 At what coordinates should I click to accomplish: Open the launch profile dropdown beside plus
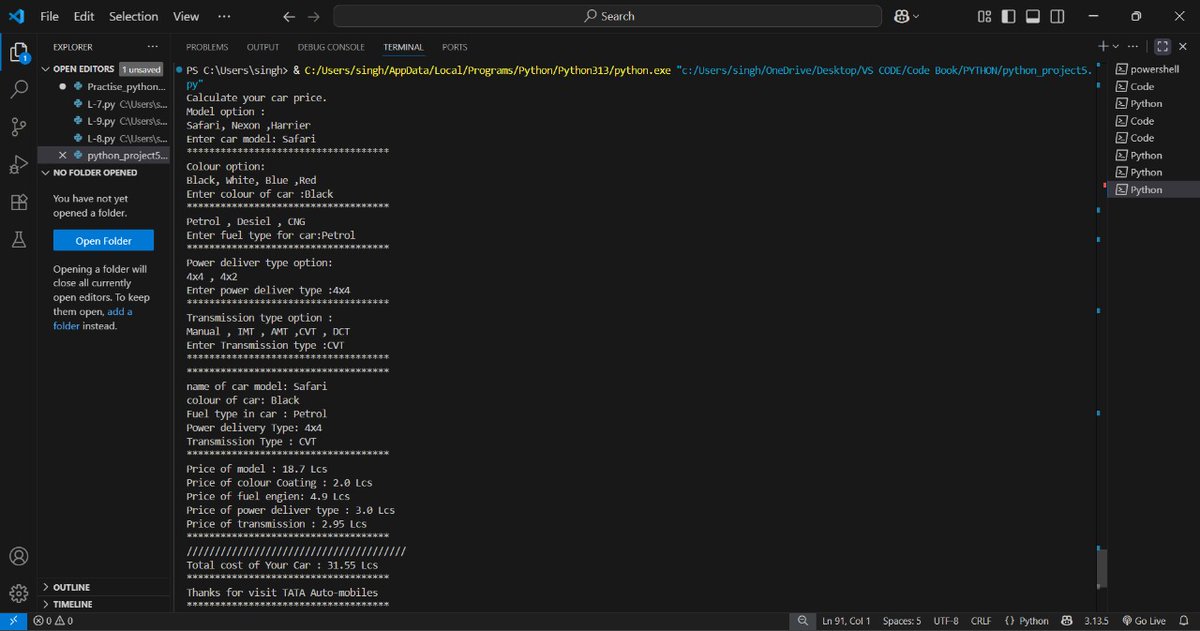[x=1118, y=47]
